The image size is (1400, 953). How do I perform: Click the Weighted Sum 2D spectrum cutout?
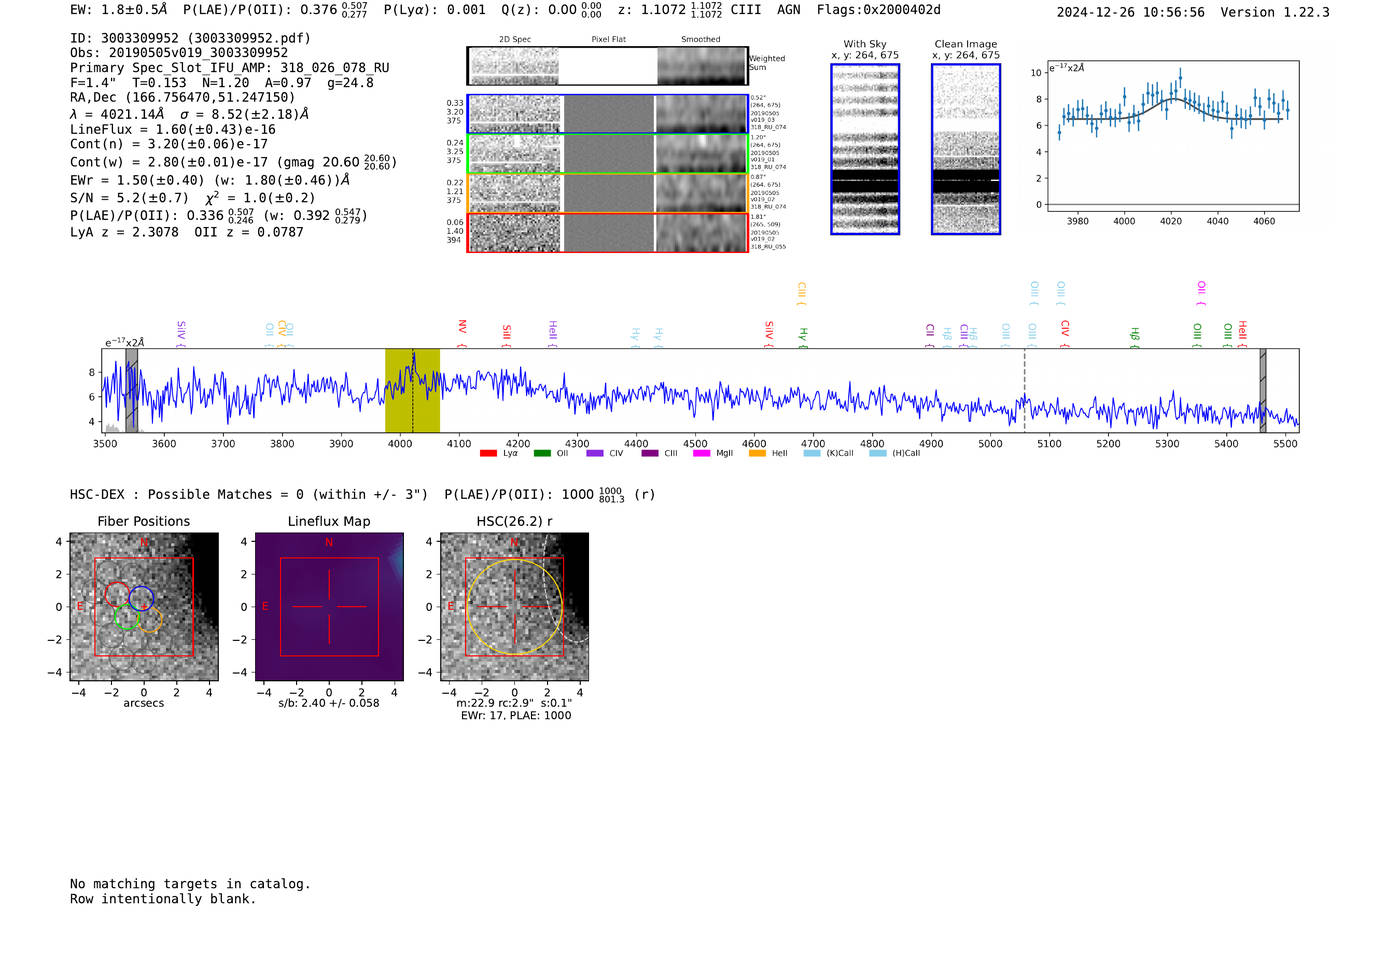tap(607, 66)
